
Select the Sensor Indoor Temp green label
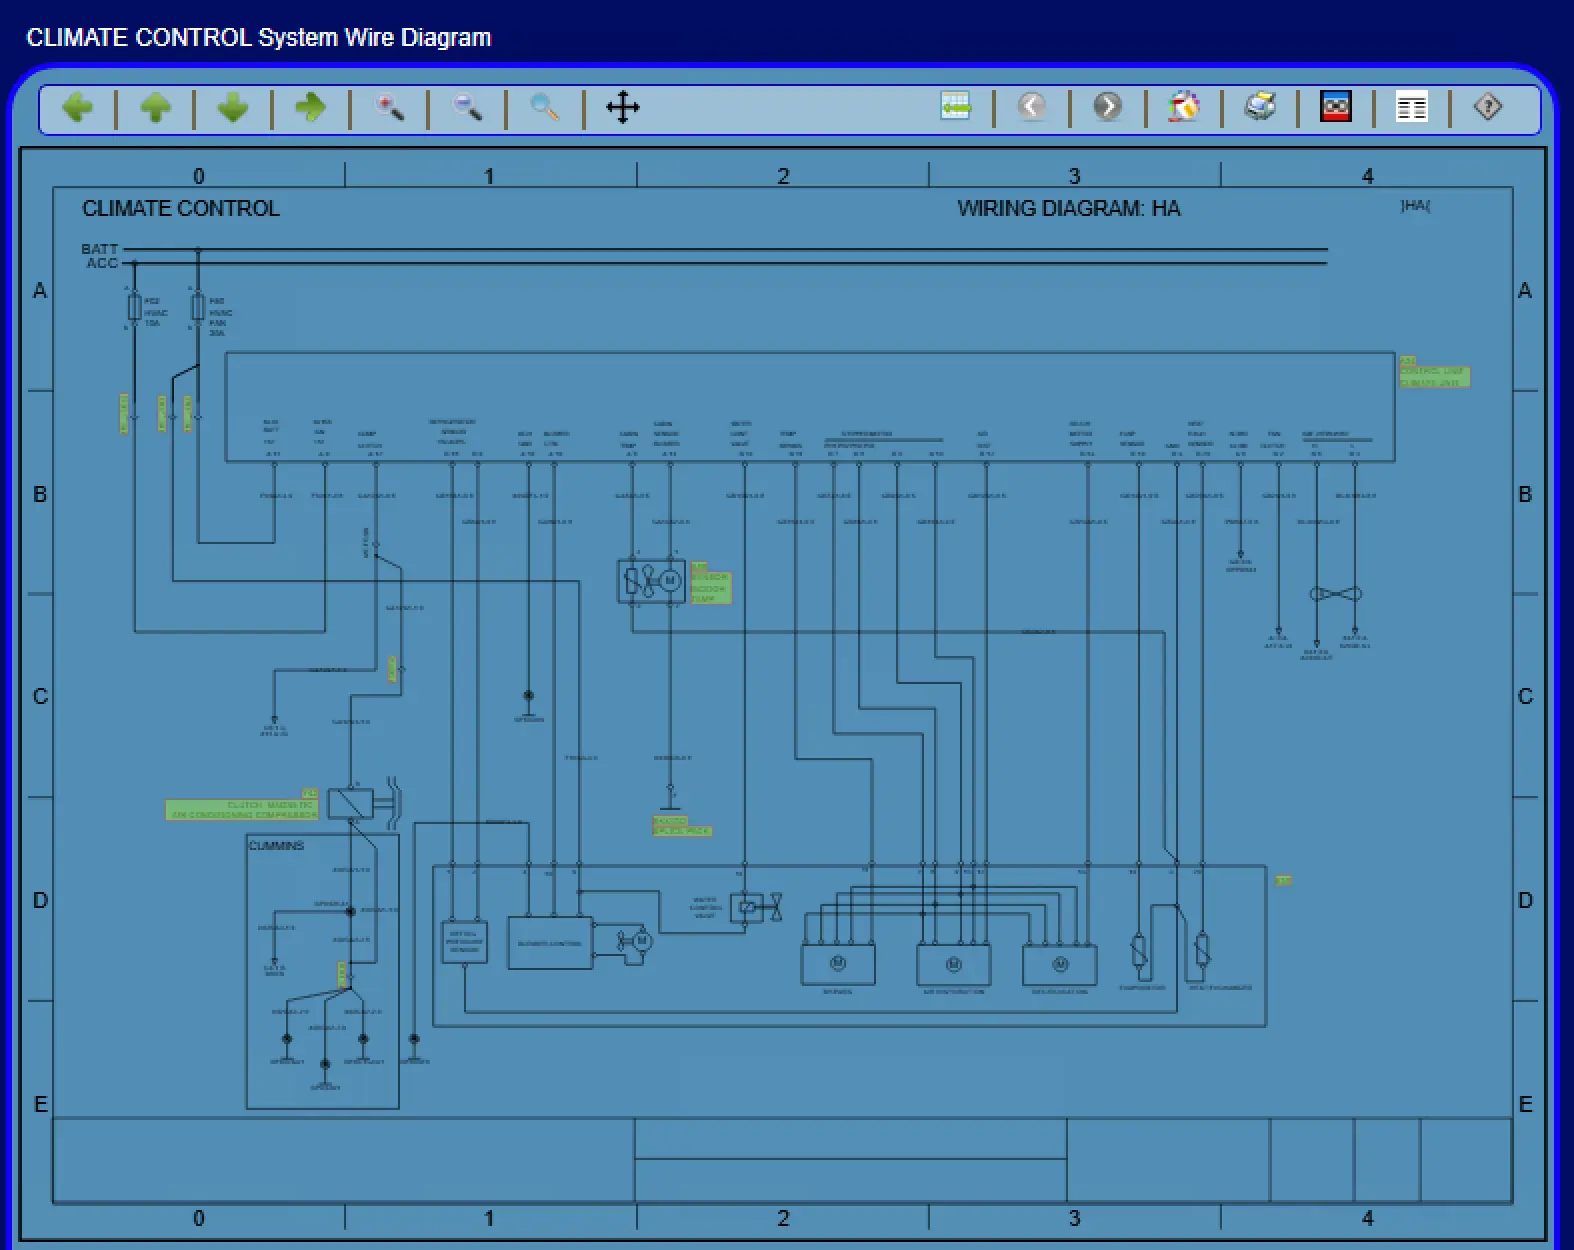point(710,587)
